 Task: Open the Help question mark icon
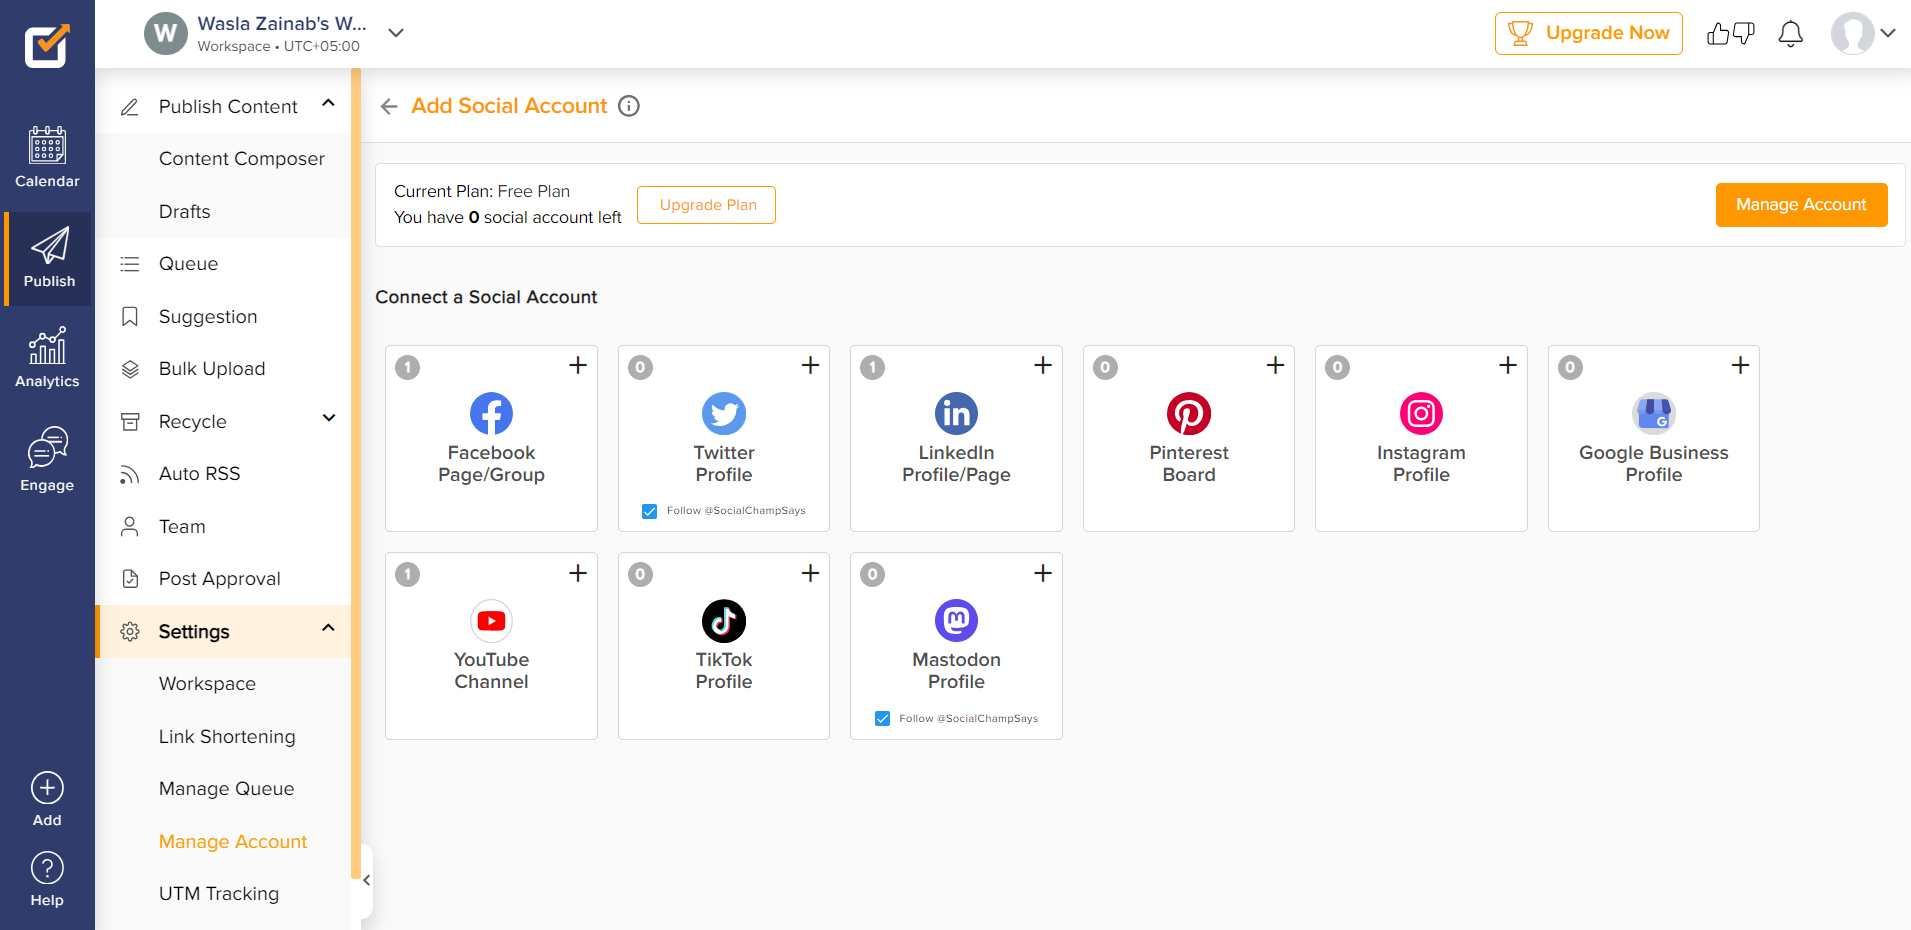(47, 868)
